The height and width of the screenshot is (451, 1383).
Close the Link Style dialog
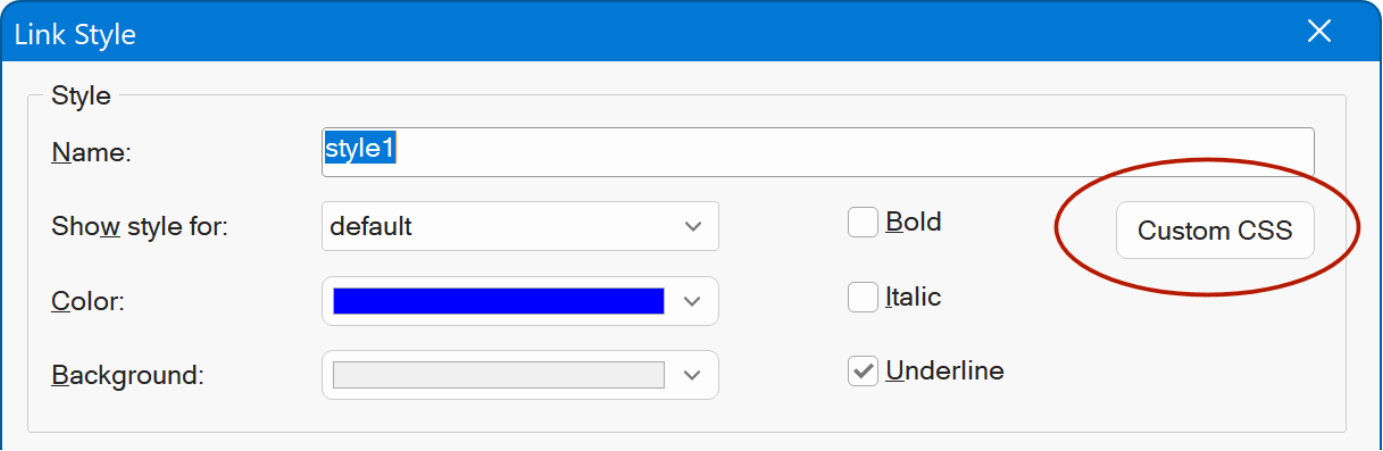[1319, 32]
